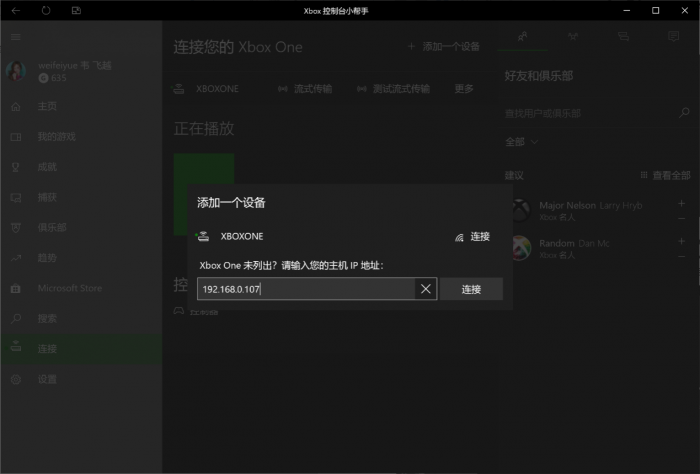Click the settings gear icon
The height and width of the screenshot is (474, 700).
click(x=16, y=379)
